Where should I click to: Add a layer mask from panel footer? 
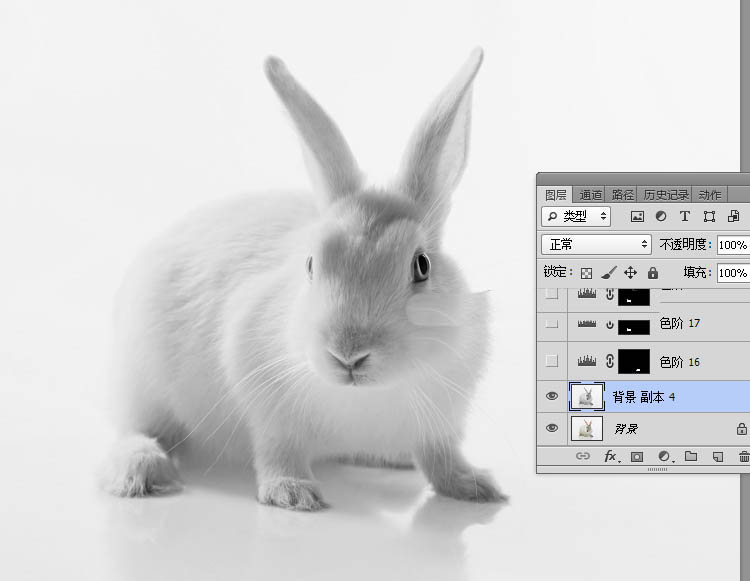(x=637, y=457)
